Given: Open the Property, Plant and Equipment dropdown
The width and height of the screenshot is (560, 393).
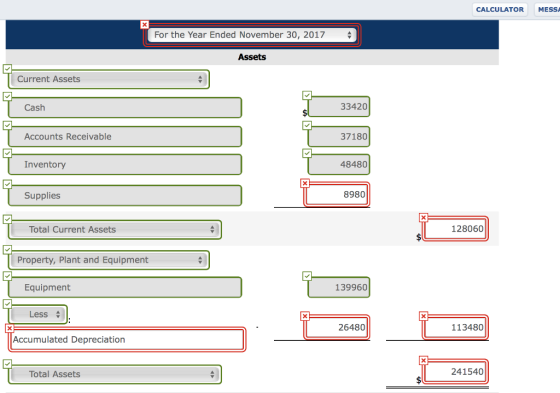Looking at the screenshot, I should point(109,260).
